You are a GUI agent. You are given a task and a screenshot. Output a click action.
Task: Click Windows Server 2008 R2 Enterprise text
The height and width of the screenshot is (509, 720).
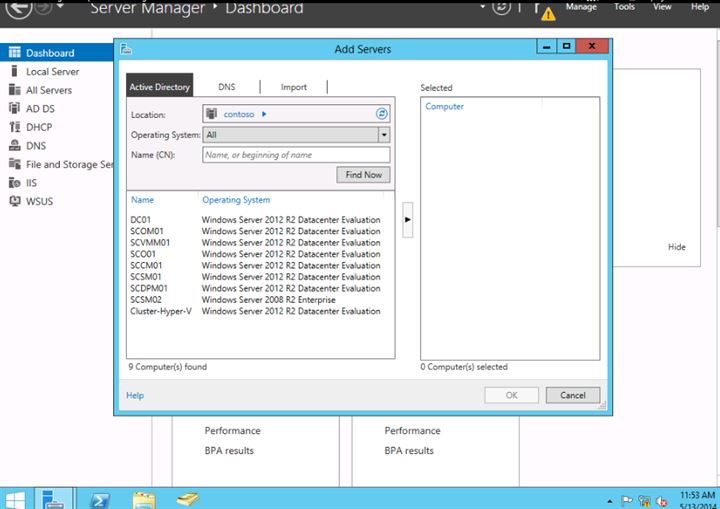point(269,300)
